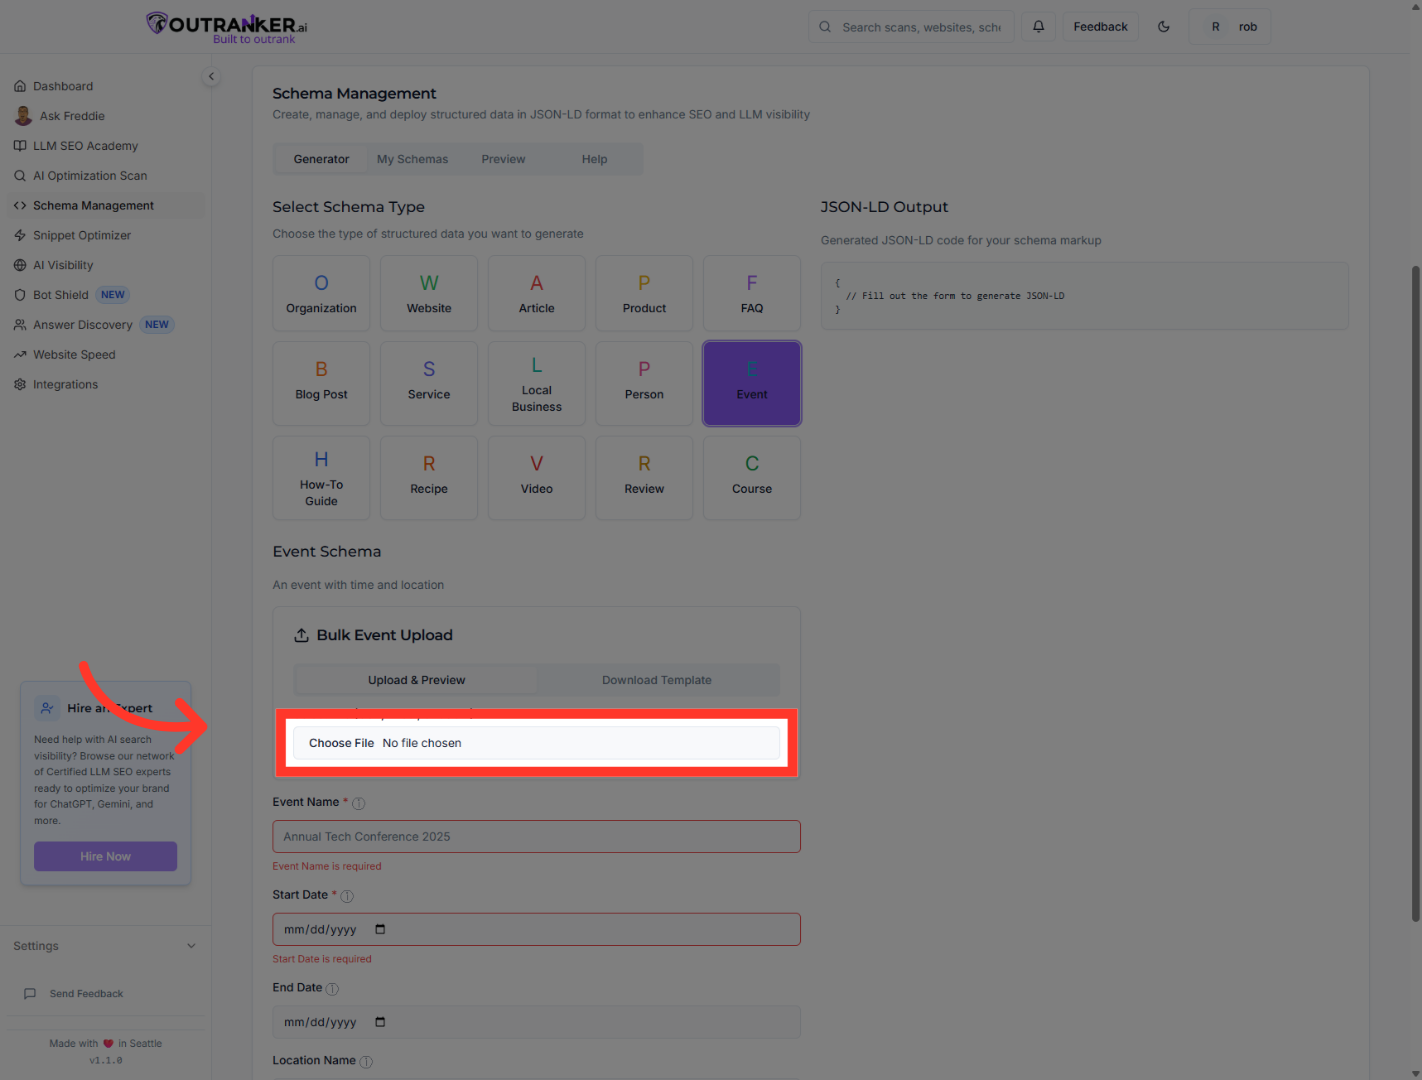Image resolution: width=1422 pixels, height=1080 pixels.
Task: Open Integrations from the sidebar
Action: coord(65,384)
